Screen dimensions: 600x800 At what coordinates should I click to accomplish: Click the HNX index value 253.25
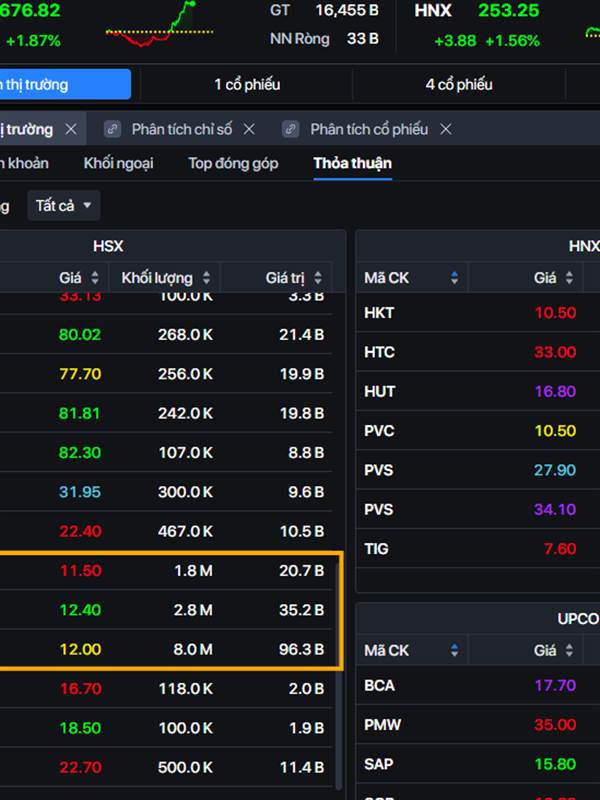[507, 12]
